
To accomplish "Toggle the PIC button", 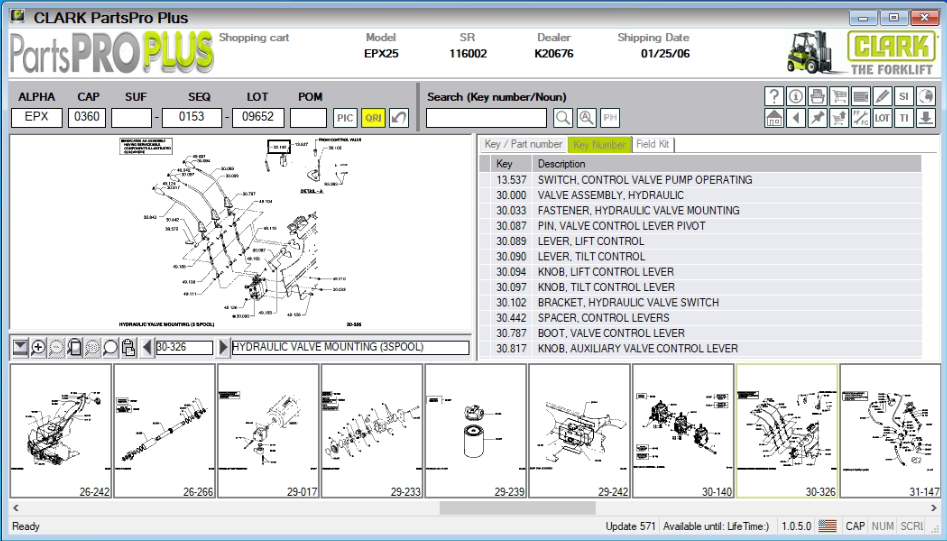I will (345, 118).
